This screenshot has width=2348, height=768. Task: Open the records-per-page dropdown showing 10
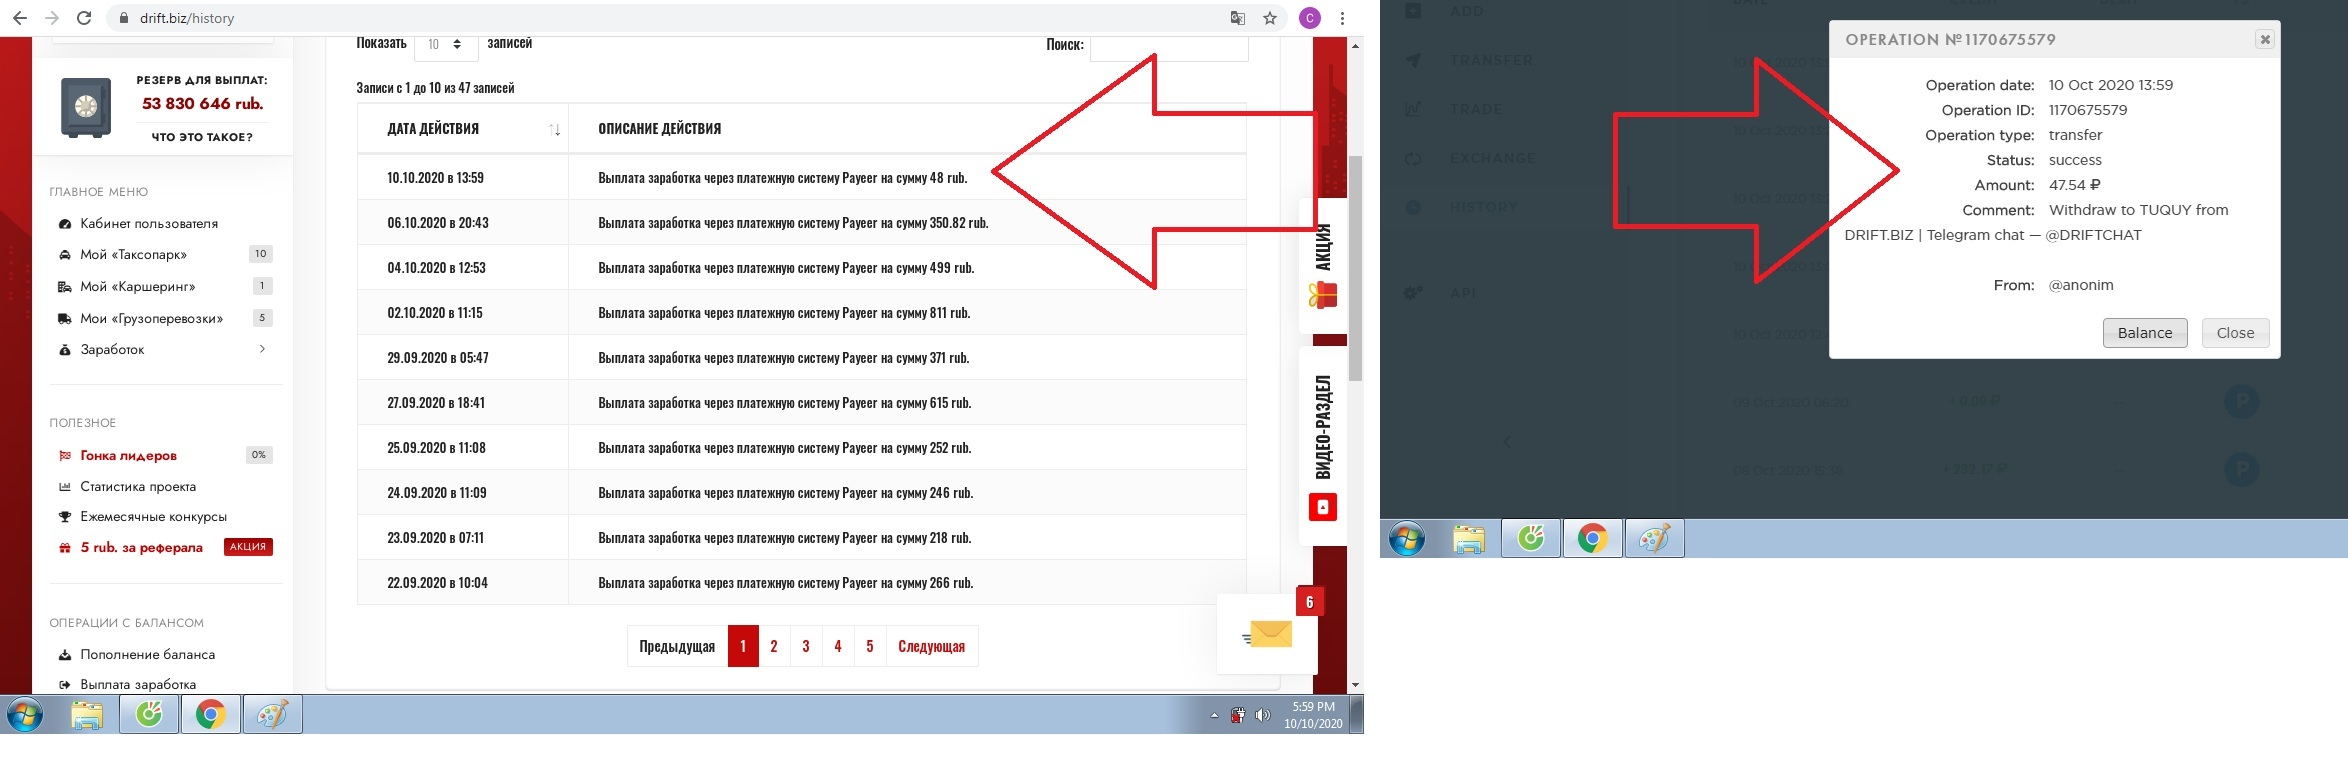445,45
